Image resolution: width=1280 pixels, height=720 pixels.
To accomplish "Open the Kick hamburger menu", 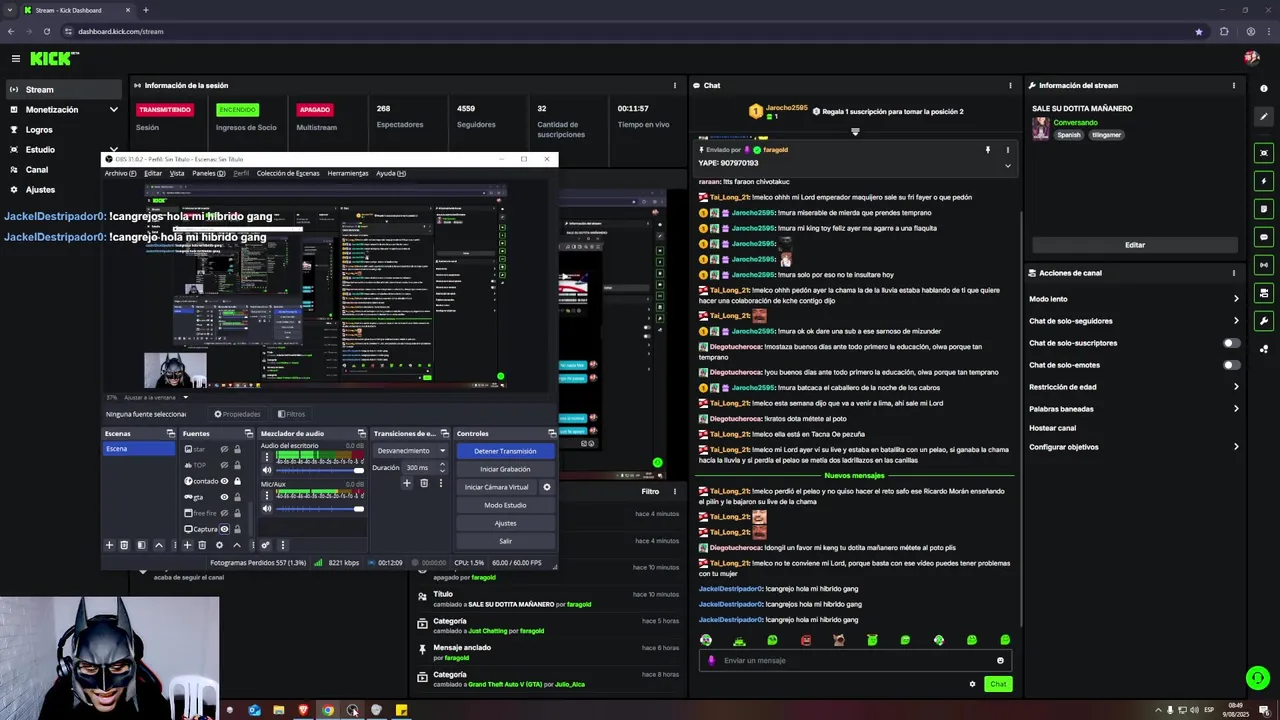I will [x=15, y=59].
